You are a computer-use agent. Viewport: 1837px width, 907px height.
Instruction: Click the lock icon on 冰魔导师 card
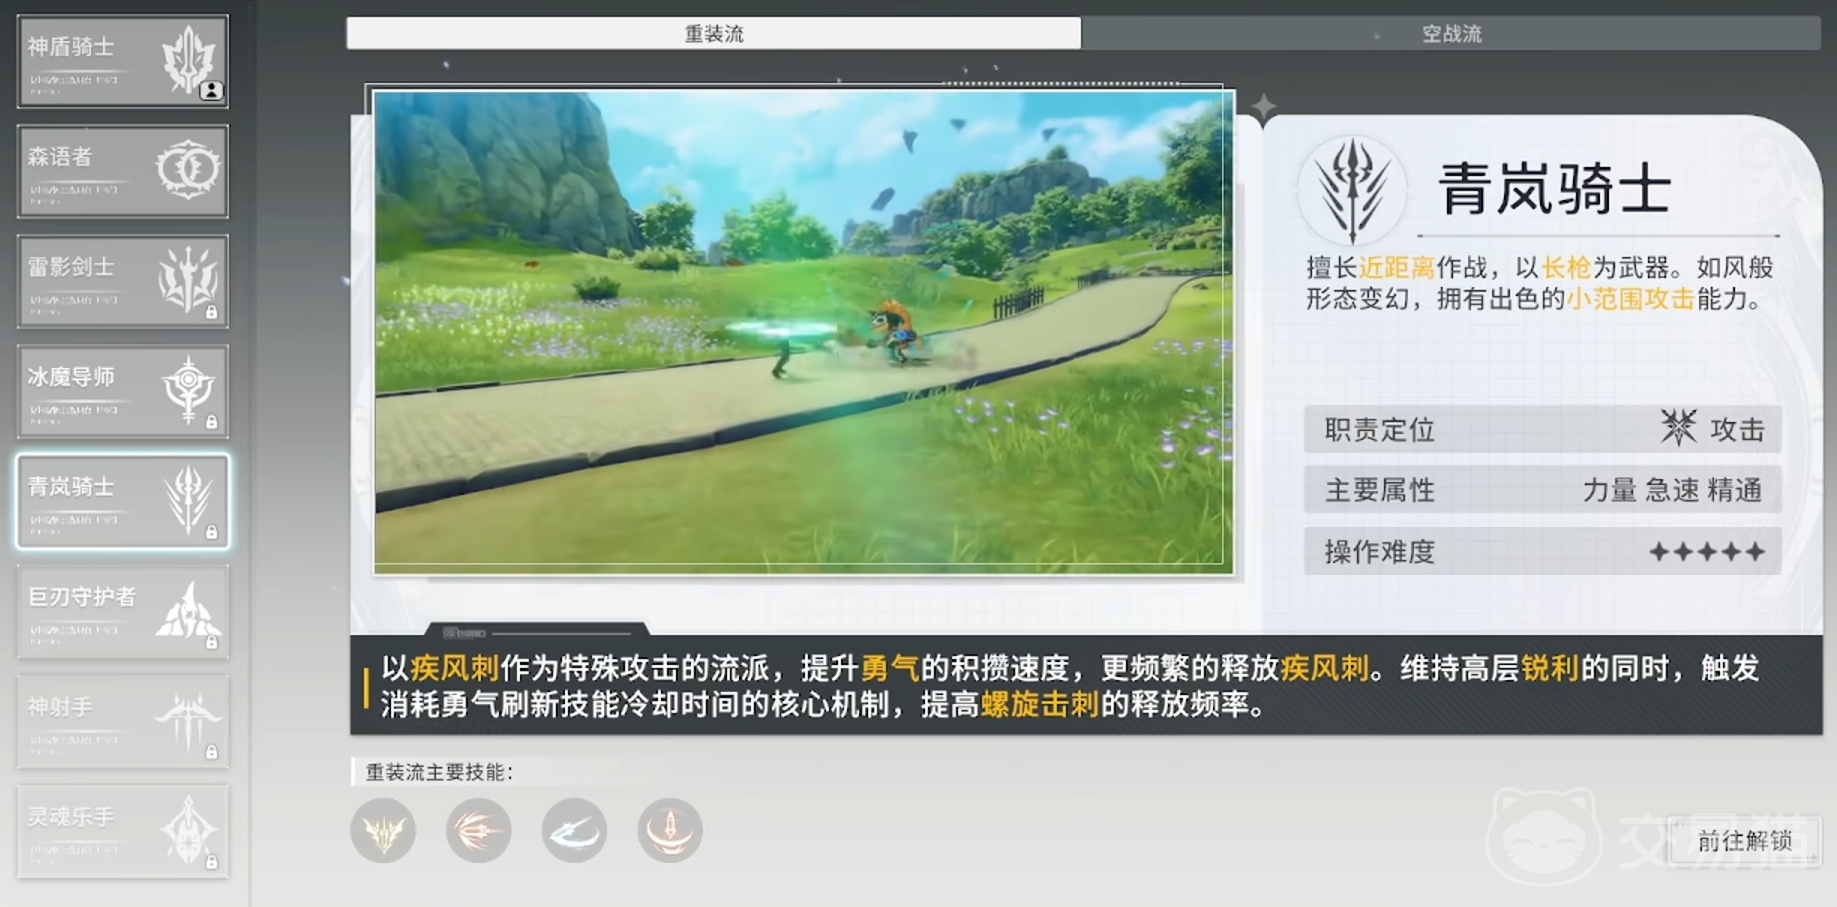coord(211,422)
